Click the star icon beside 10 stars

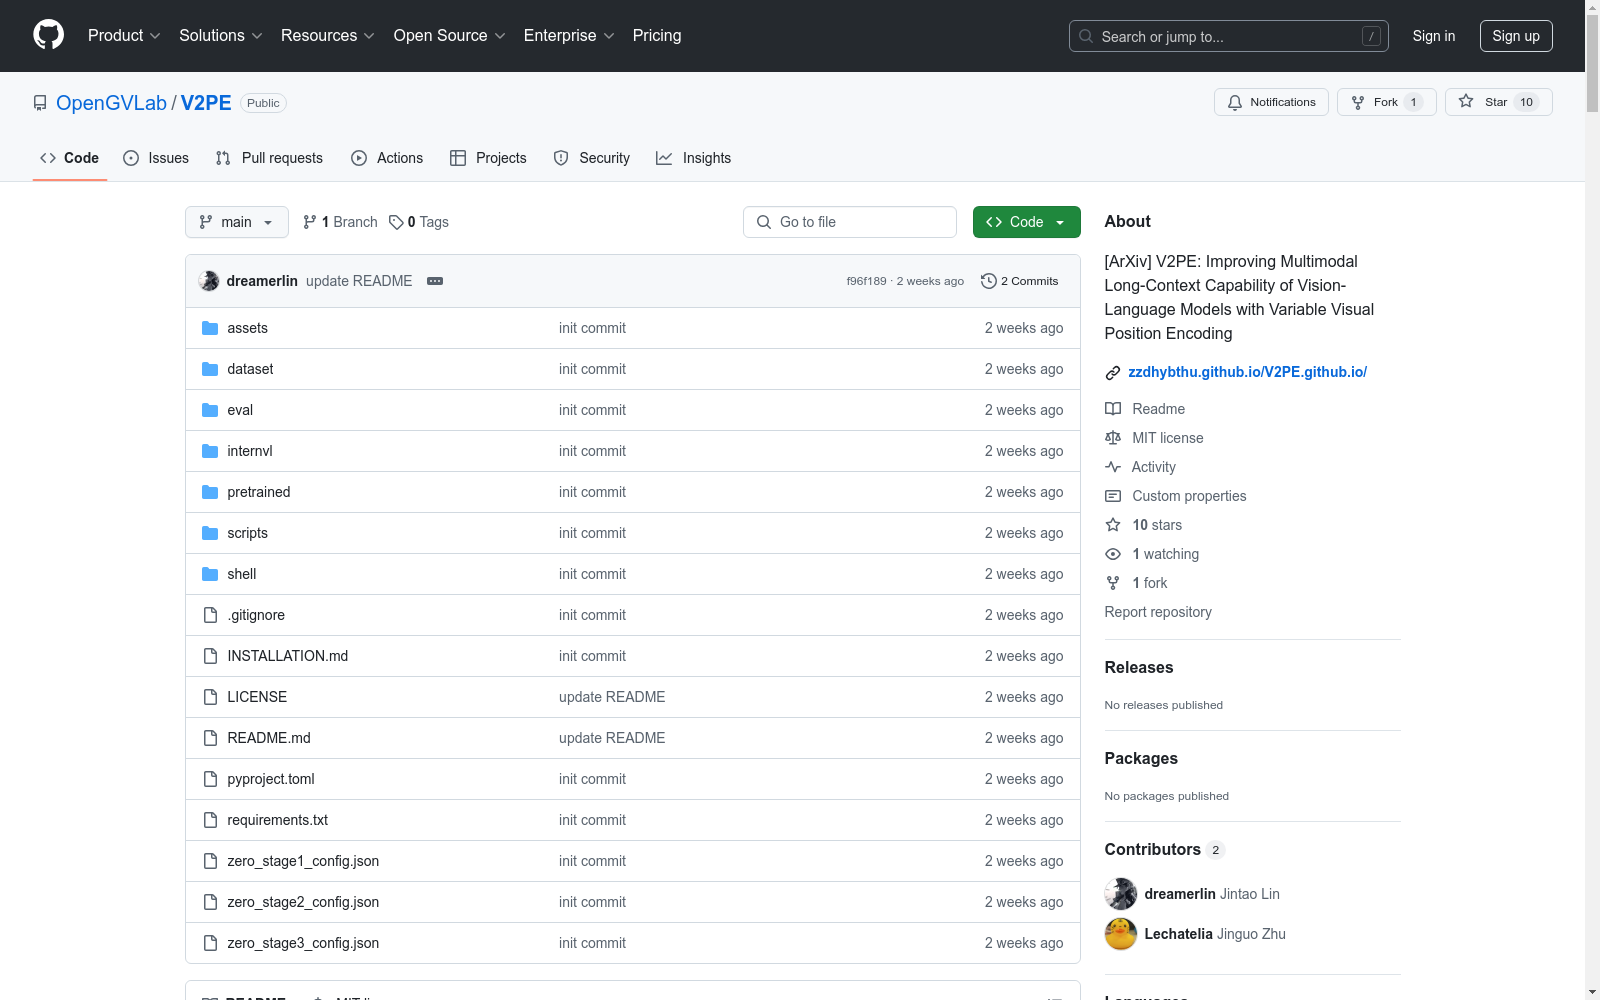pos(1113,525)
